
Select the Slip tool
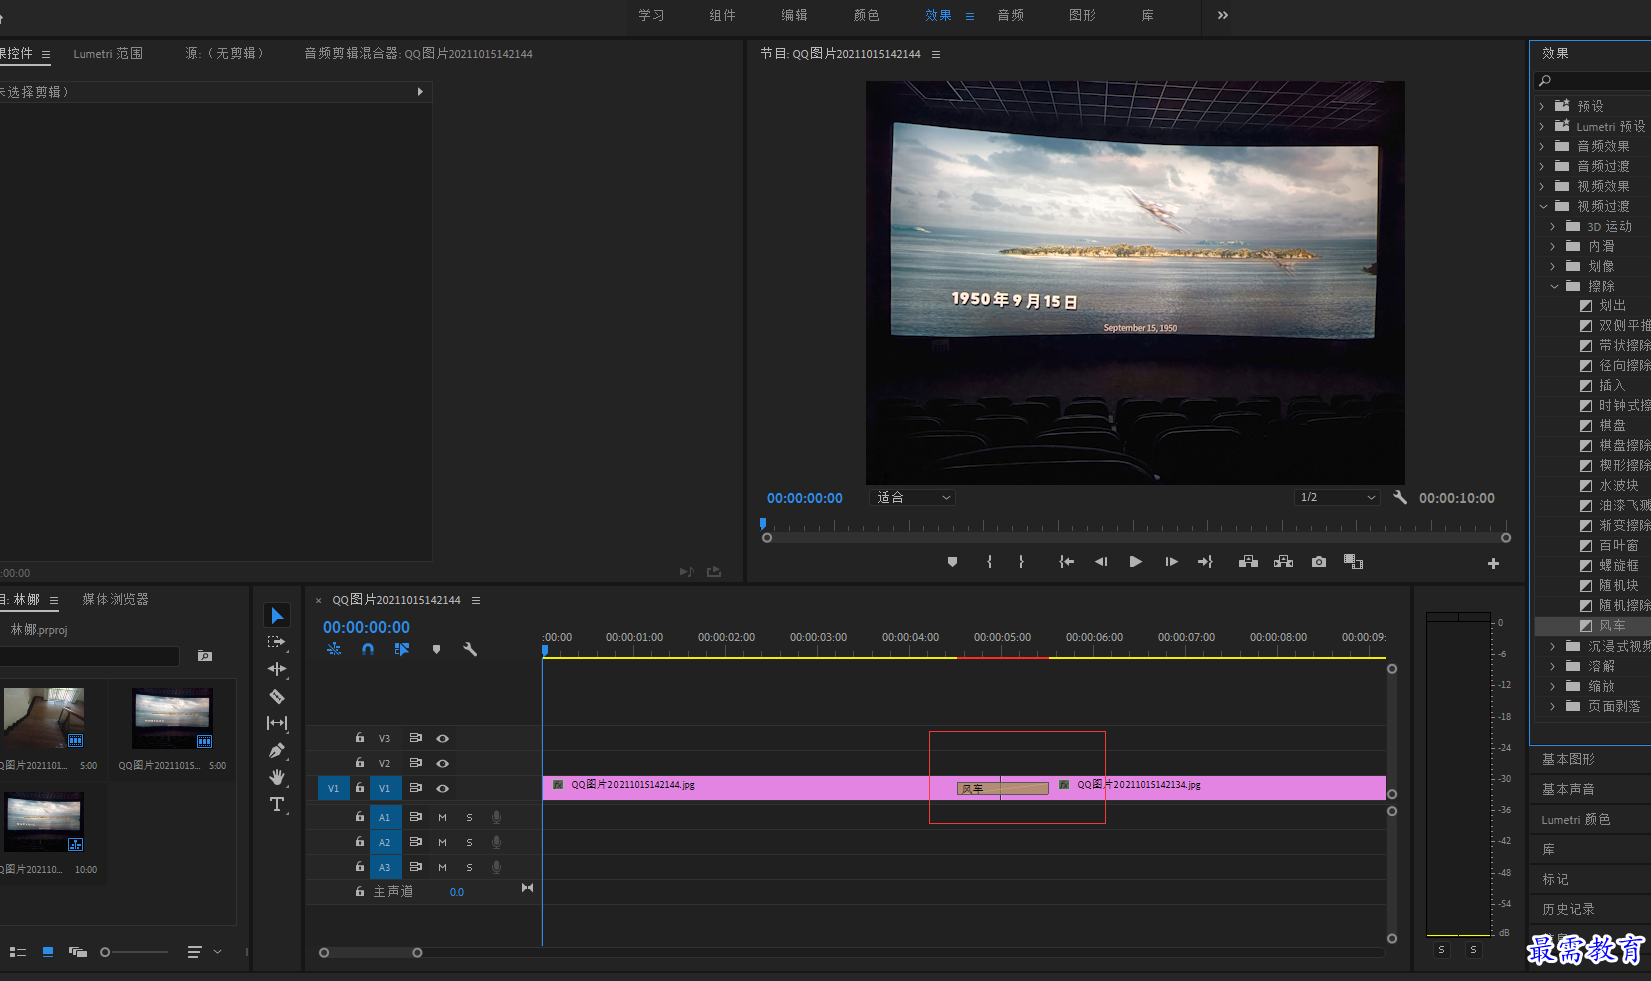(277, 723)
